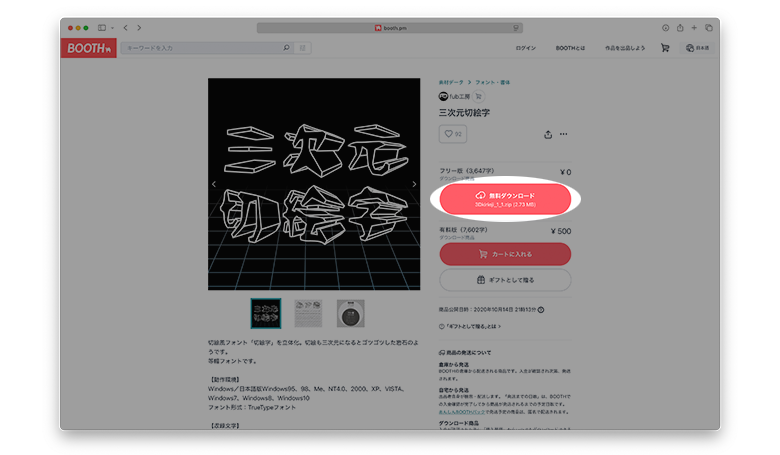Open the 素材データ breadcrumb link

[451, 82]
